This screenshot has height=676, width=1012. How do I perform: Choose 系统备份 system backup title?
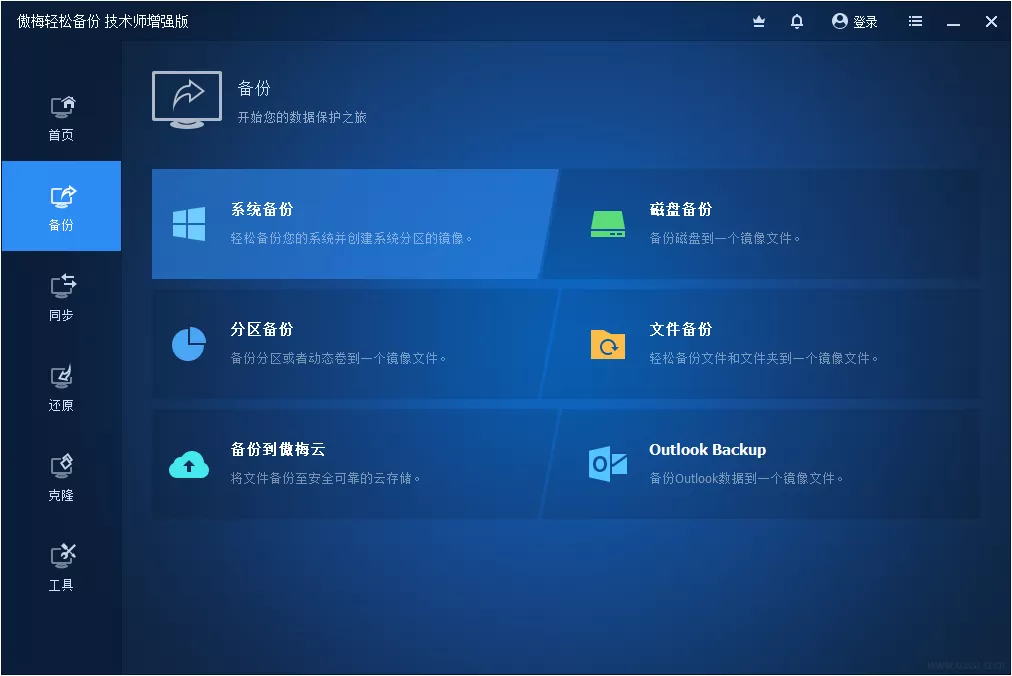(x=262, y=210)
